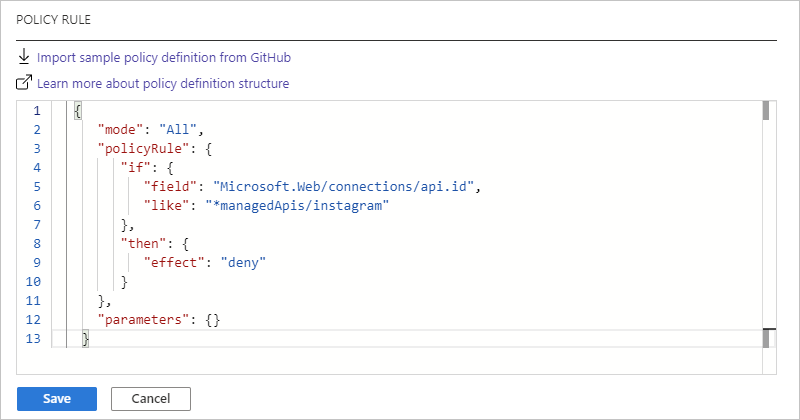Click line number 1 in the editor gutter
The image size is (800, 420).
[36, 111]
